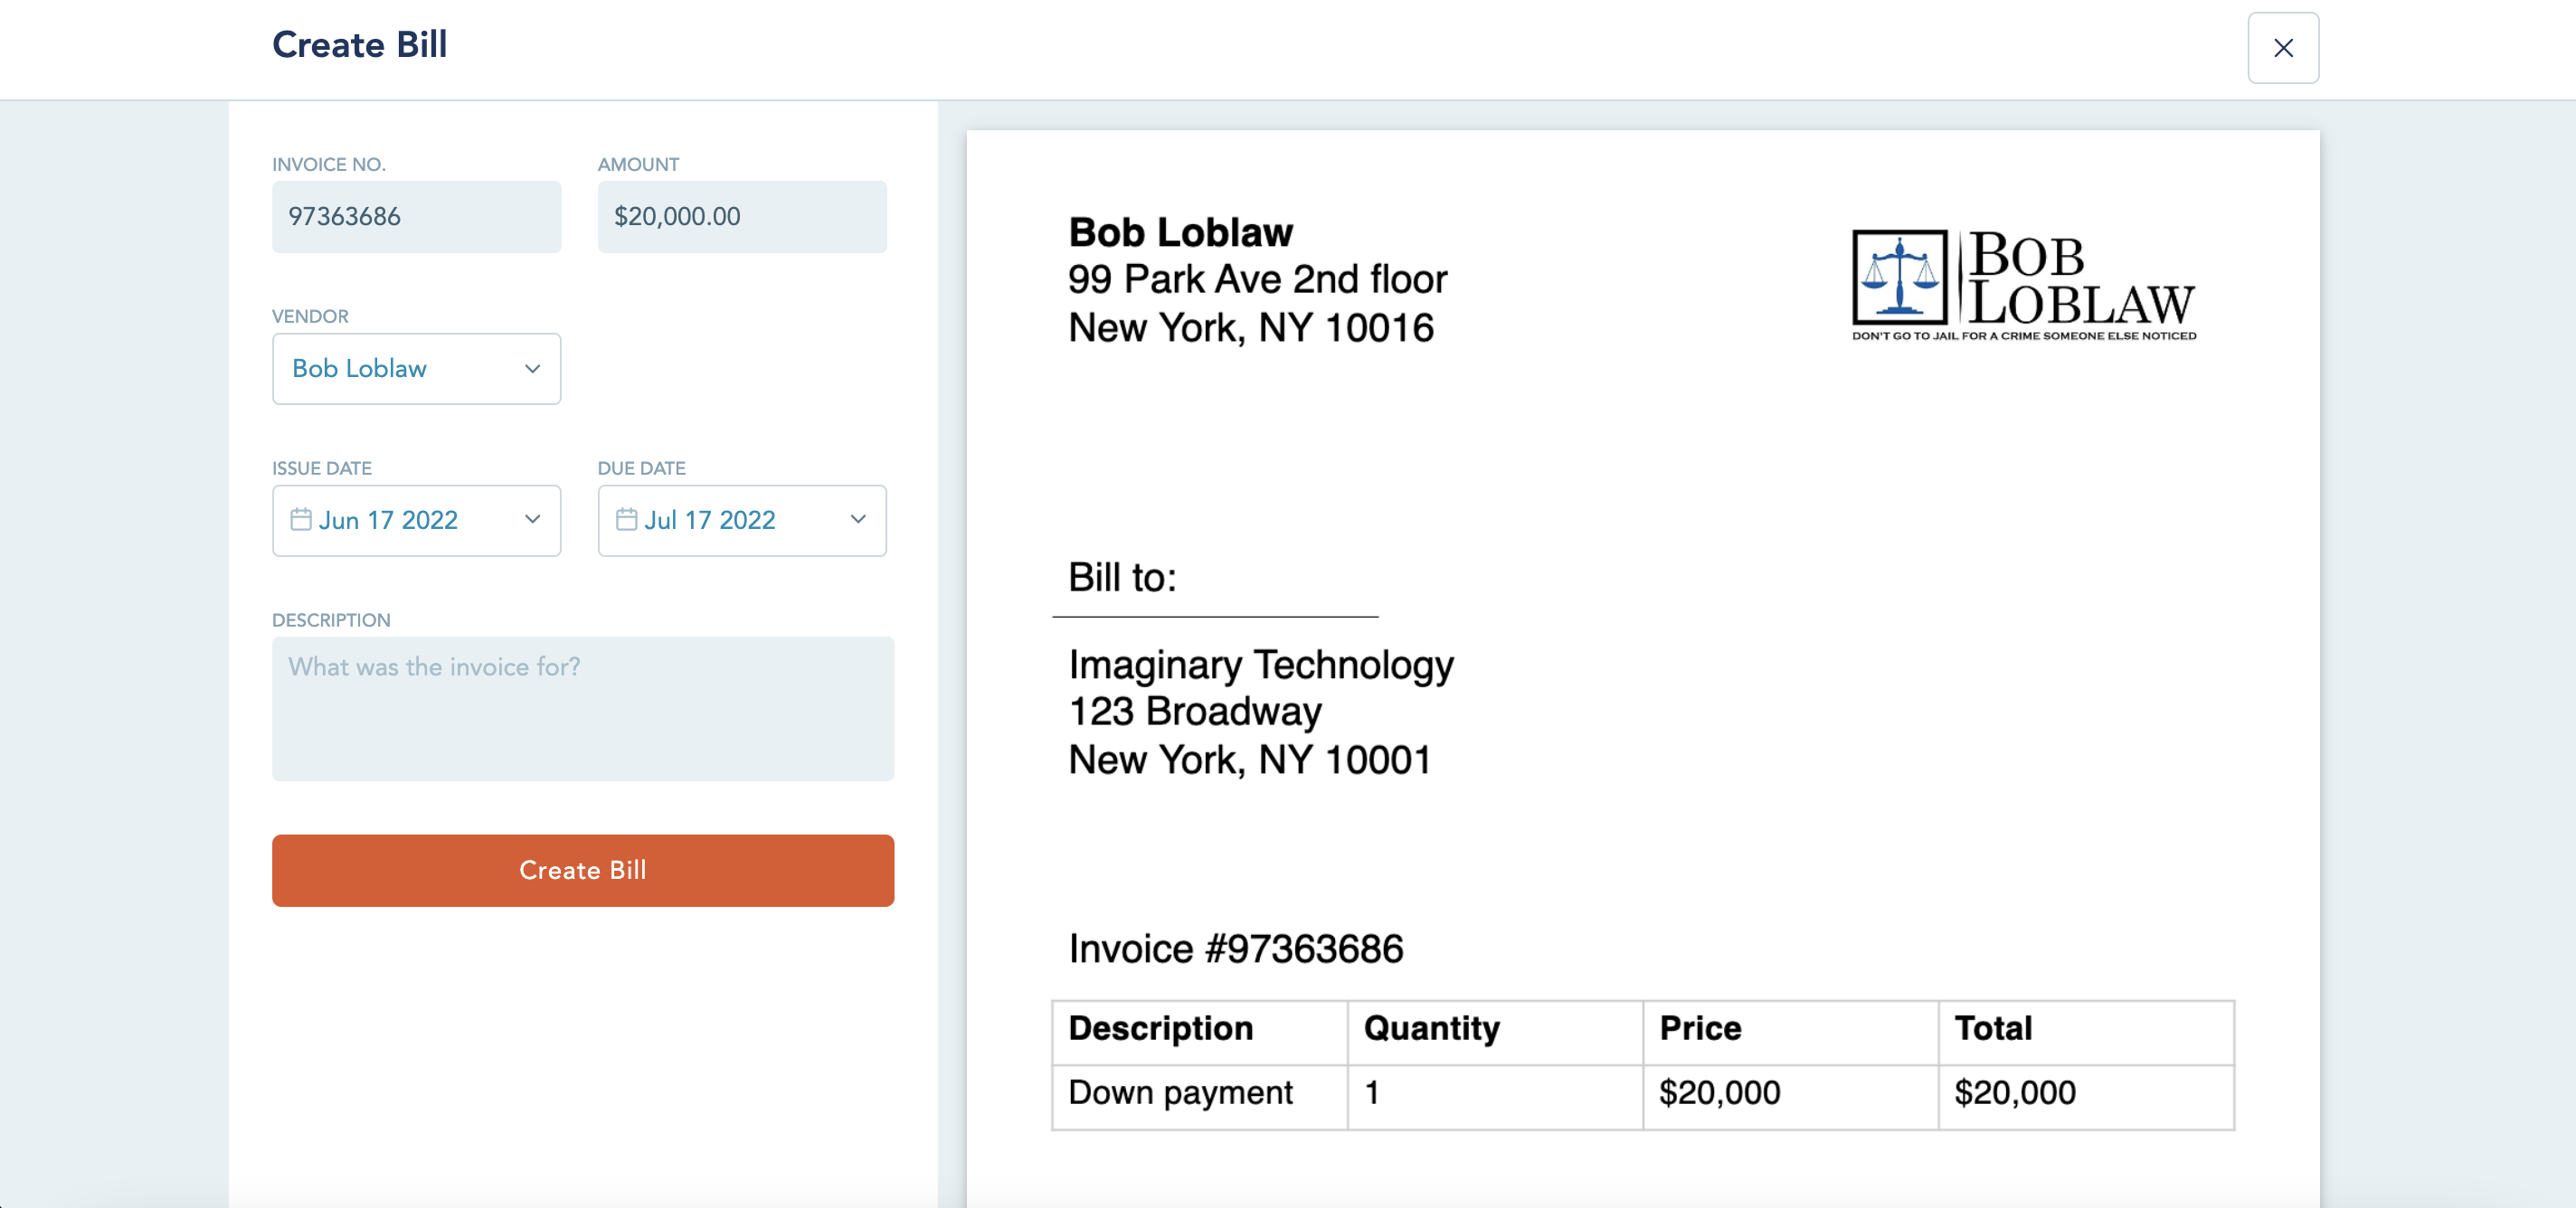Click the calendar icon in Due Date

coord(626,520)
